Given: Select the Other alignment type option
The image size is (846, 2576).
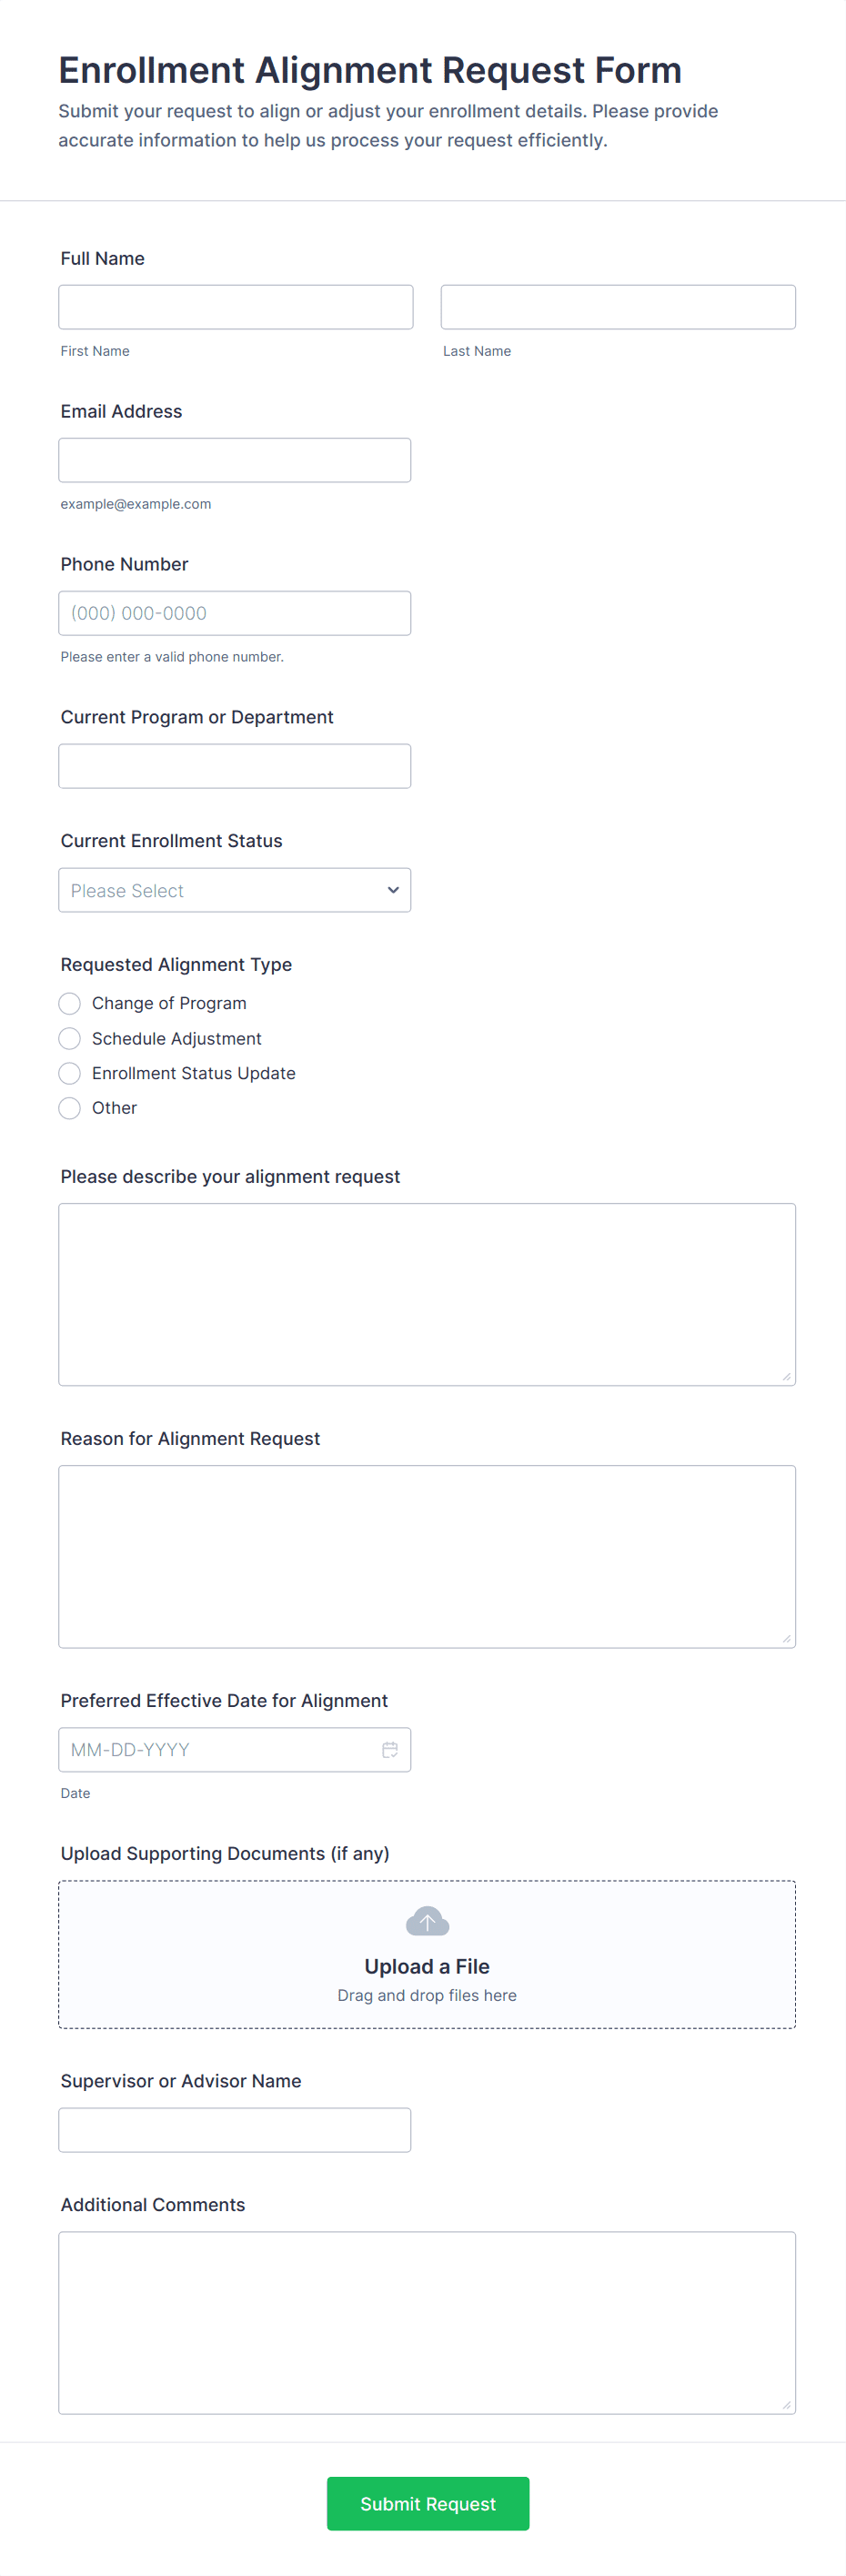Looking at the screenshot, I should [x=69, y=1108].
